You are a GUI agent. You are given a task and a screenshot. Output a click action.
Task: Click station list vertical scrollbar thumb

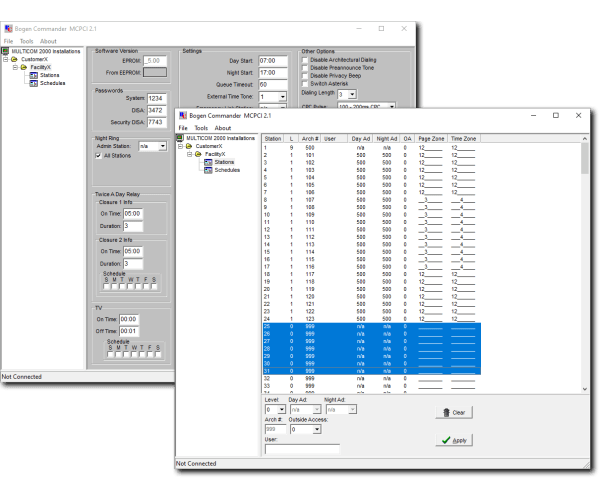tap(584, 158)
